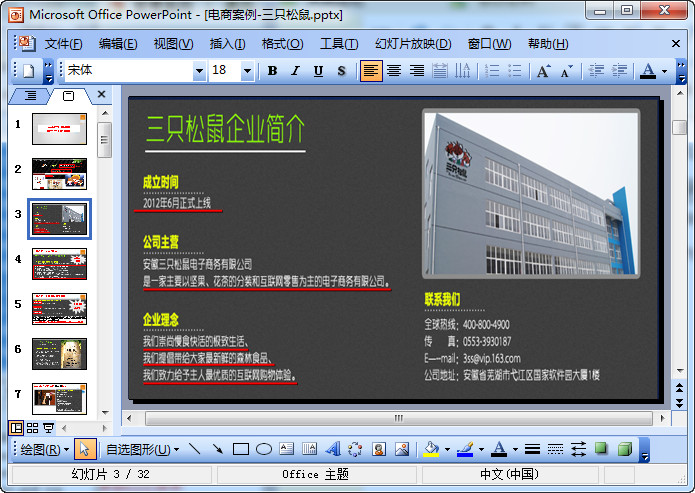Select the Arrow drawing tool
The height and width of the screenshot is (493, 695).
217,449
